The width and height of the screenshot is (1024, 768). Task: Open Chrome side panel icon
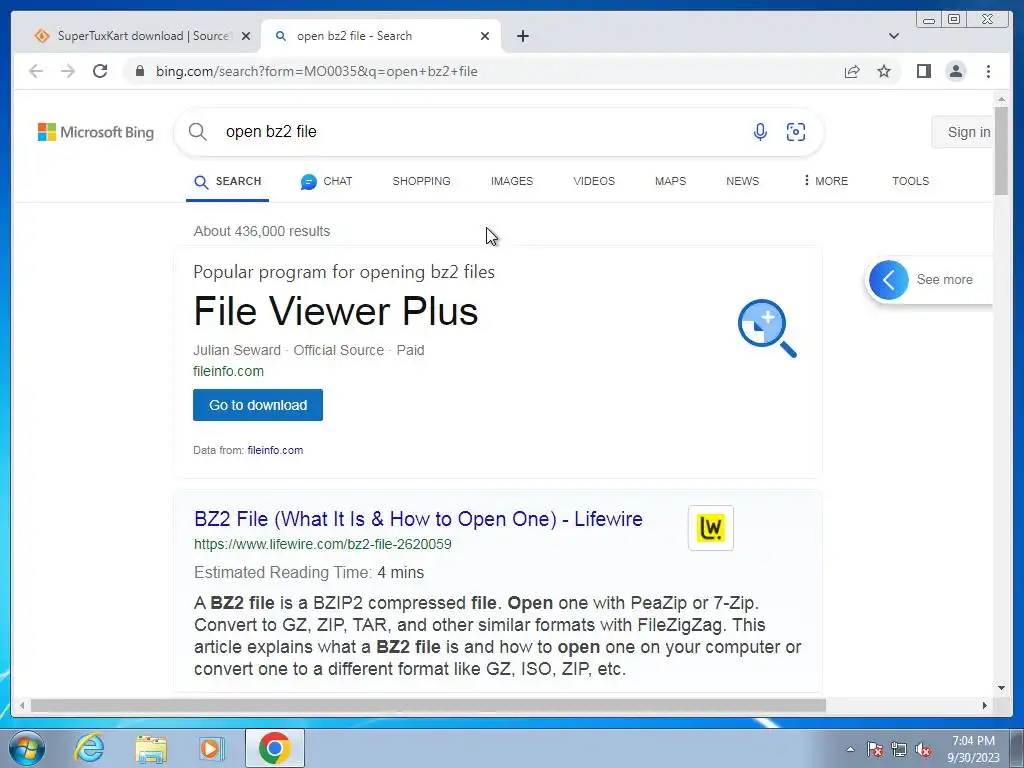pos(923,71)
